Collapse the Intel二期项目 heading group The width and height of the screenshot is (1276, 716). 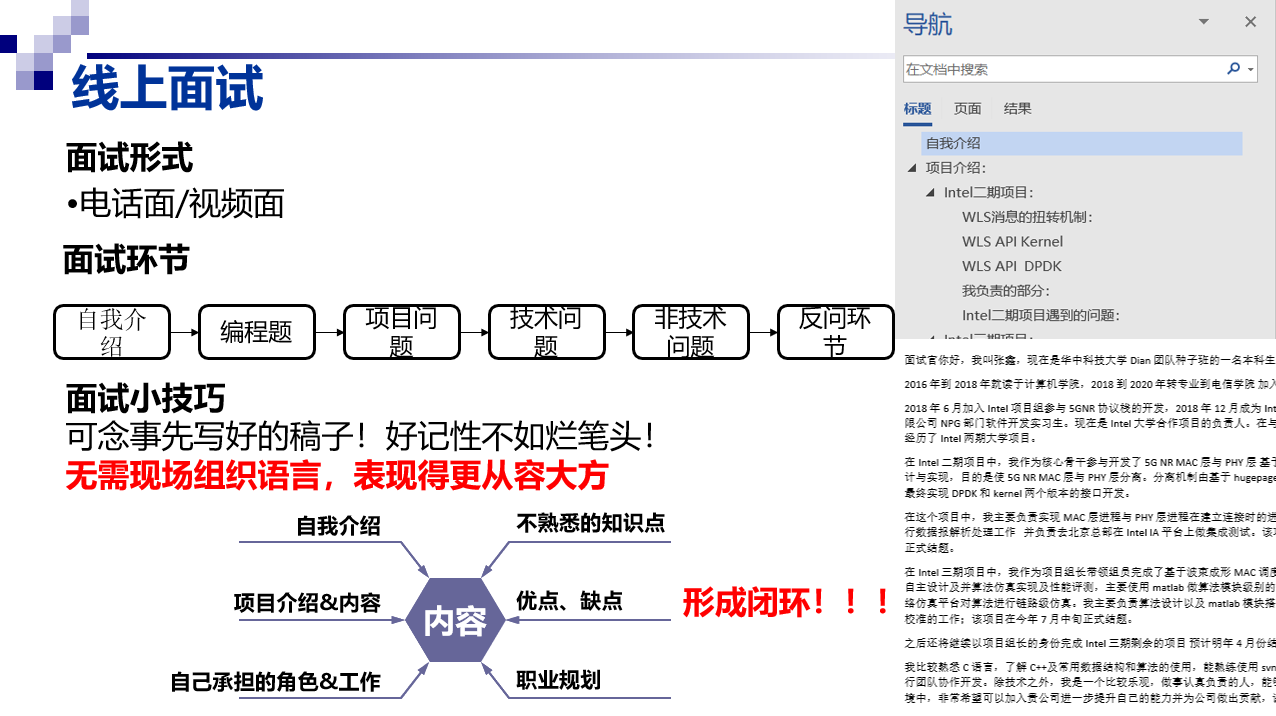click(929, 192)
